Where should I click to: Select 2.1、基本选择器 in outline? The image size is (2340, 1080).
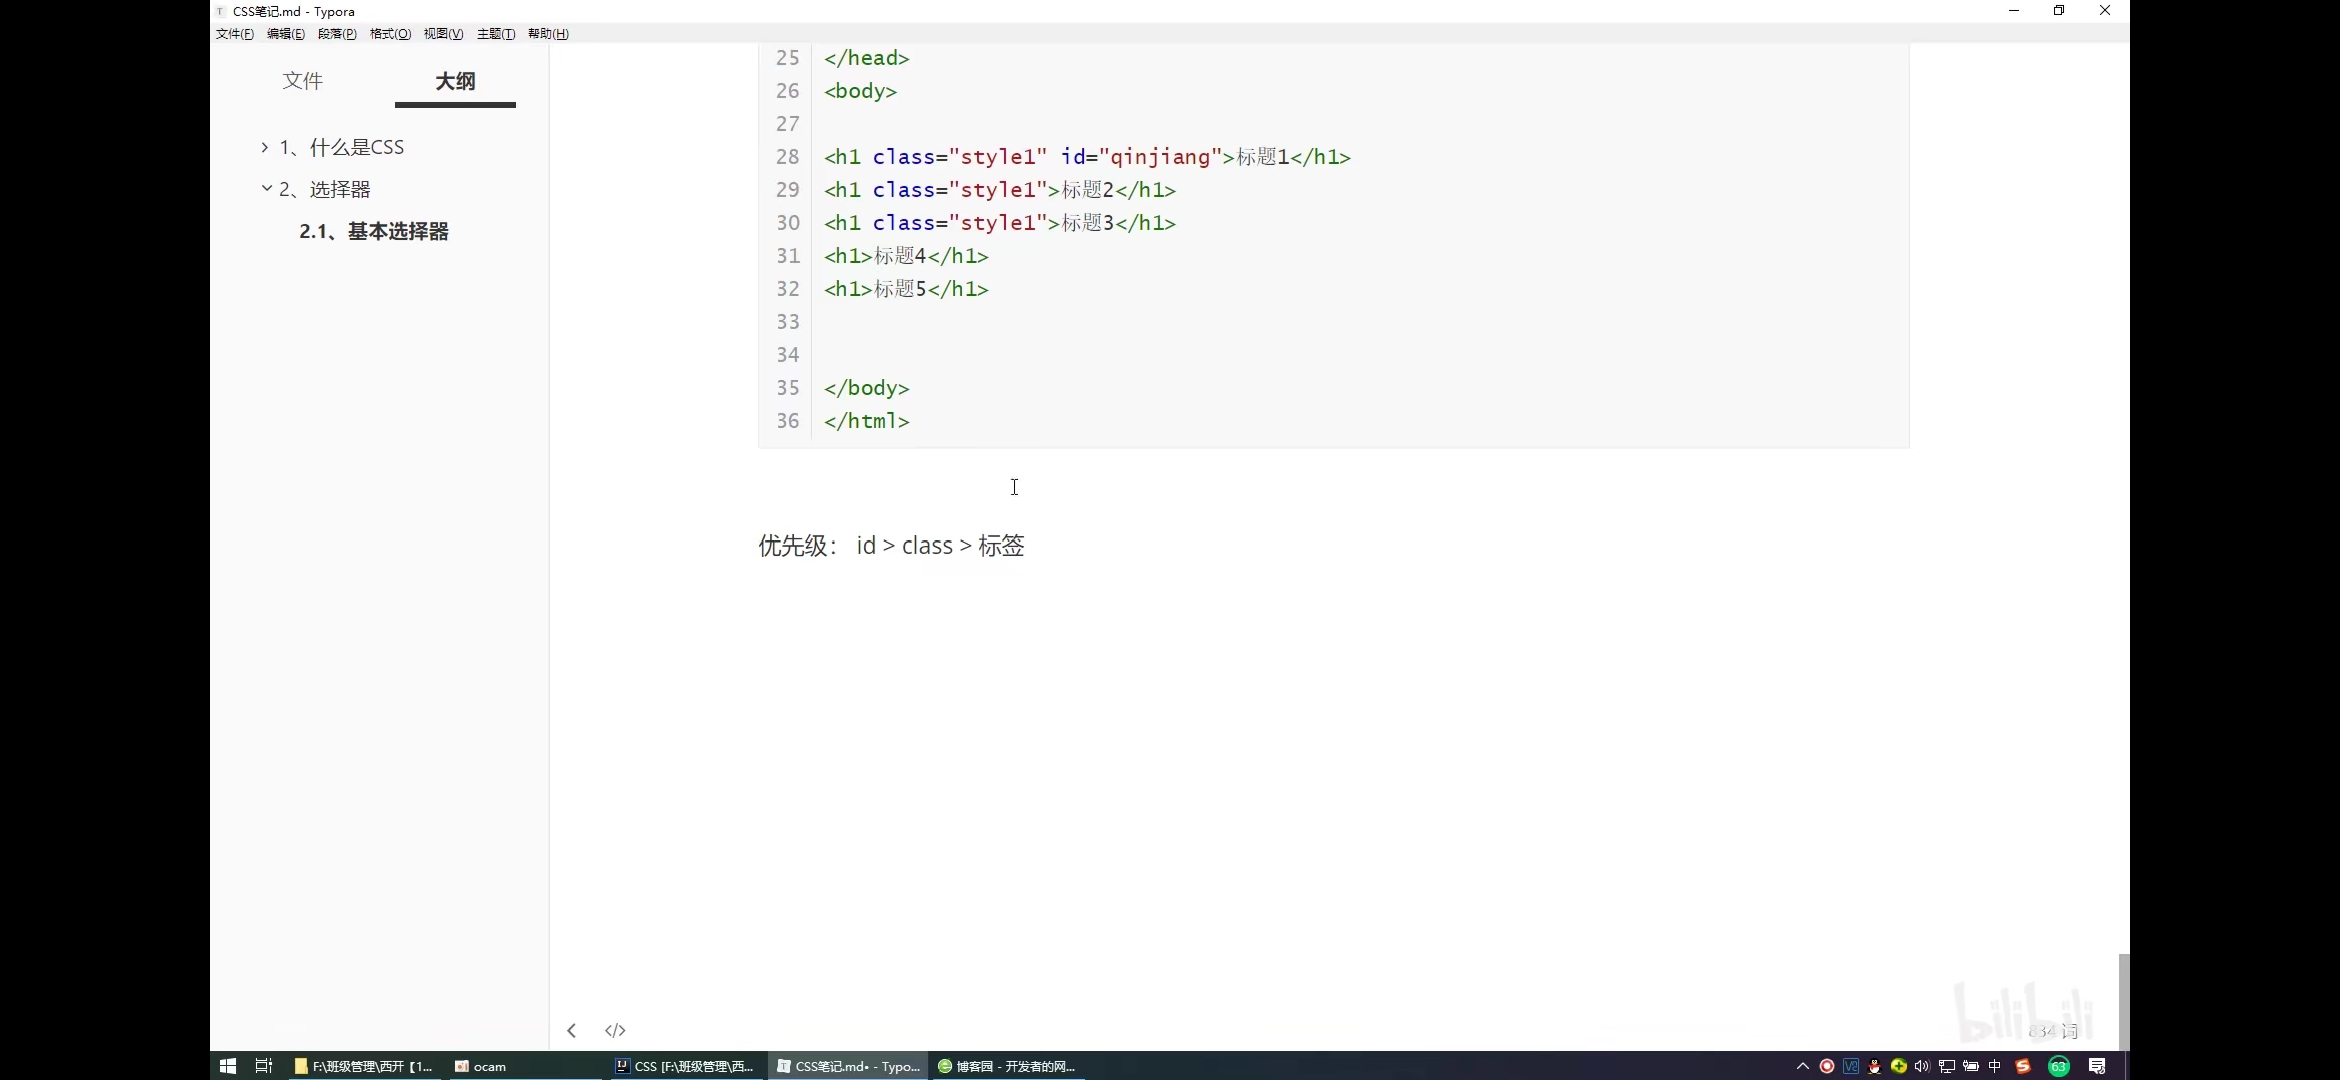click(373, 231)
